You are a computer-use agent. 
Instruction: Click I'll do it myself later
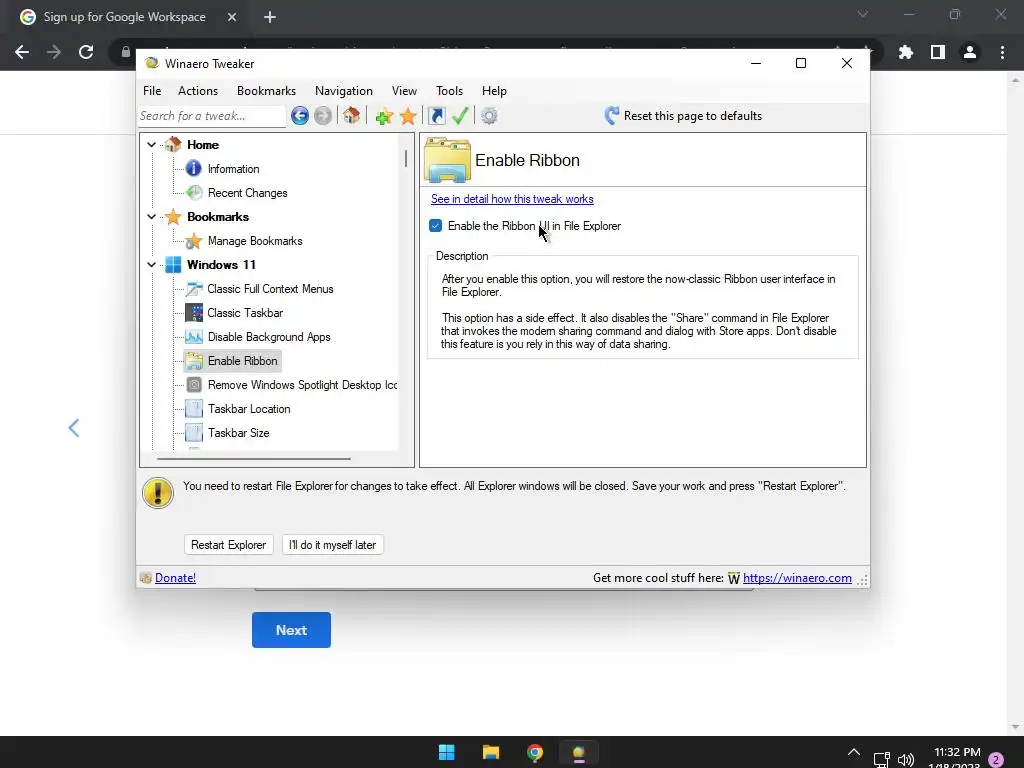pyautogui.click(x=332, y=545)
